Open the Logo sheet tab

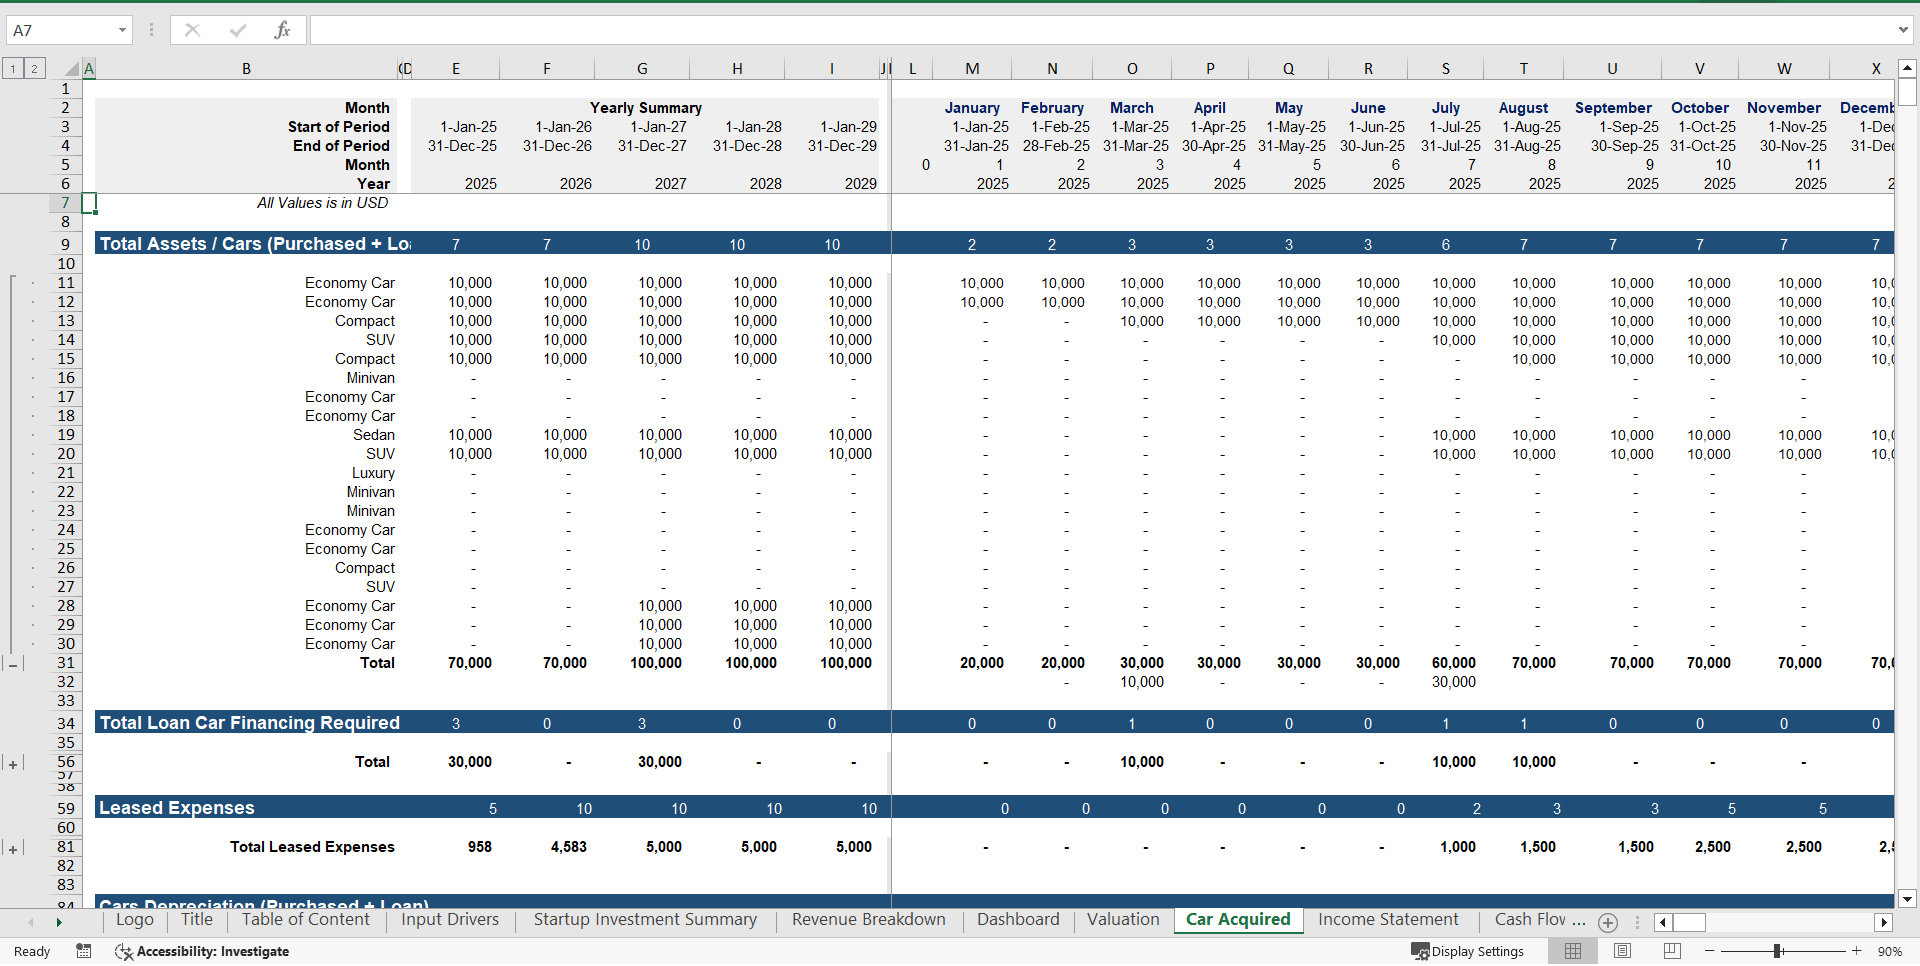(134, 919)
